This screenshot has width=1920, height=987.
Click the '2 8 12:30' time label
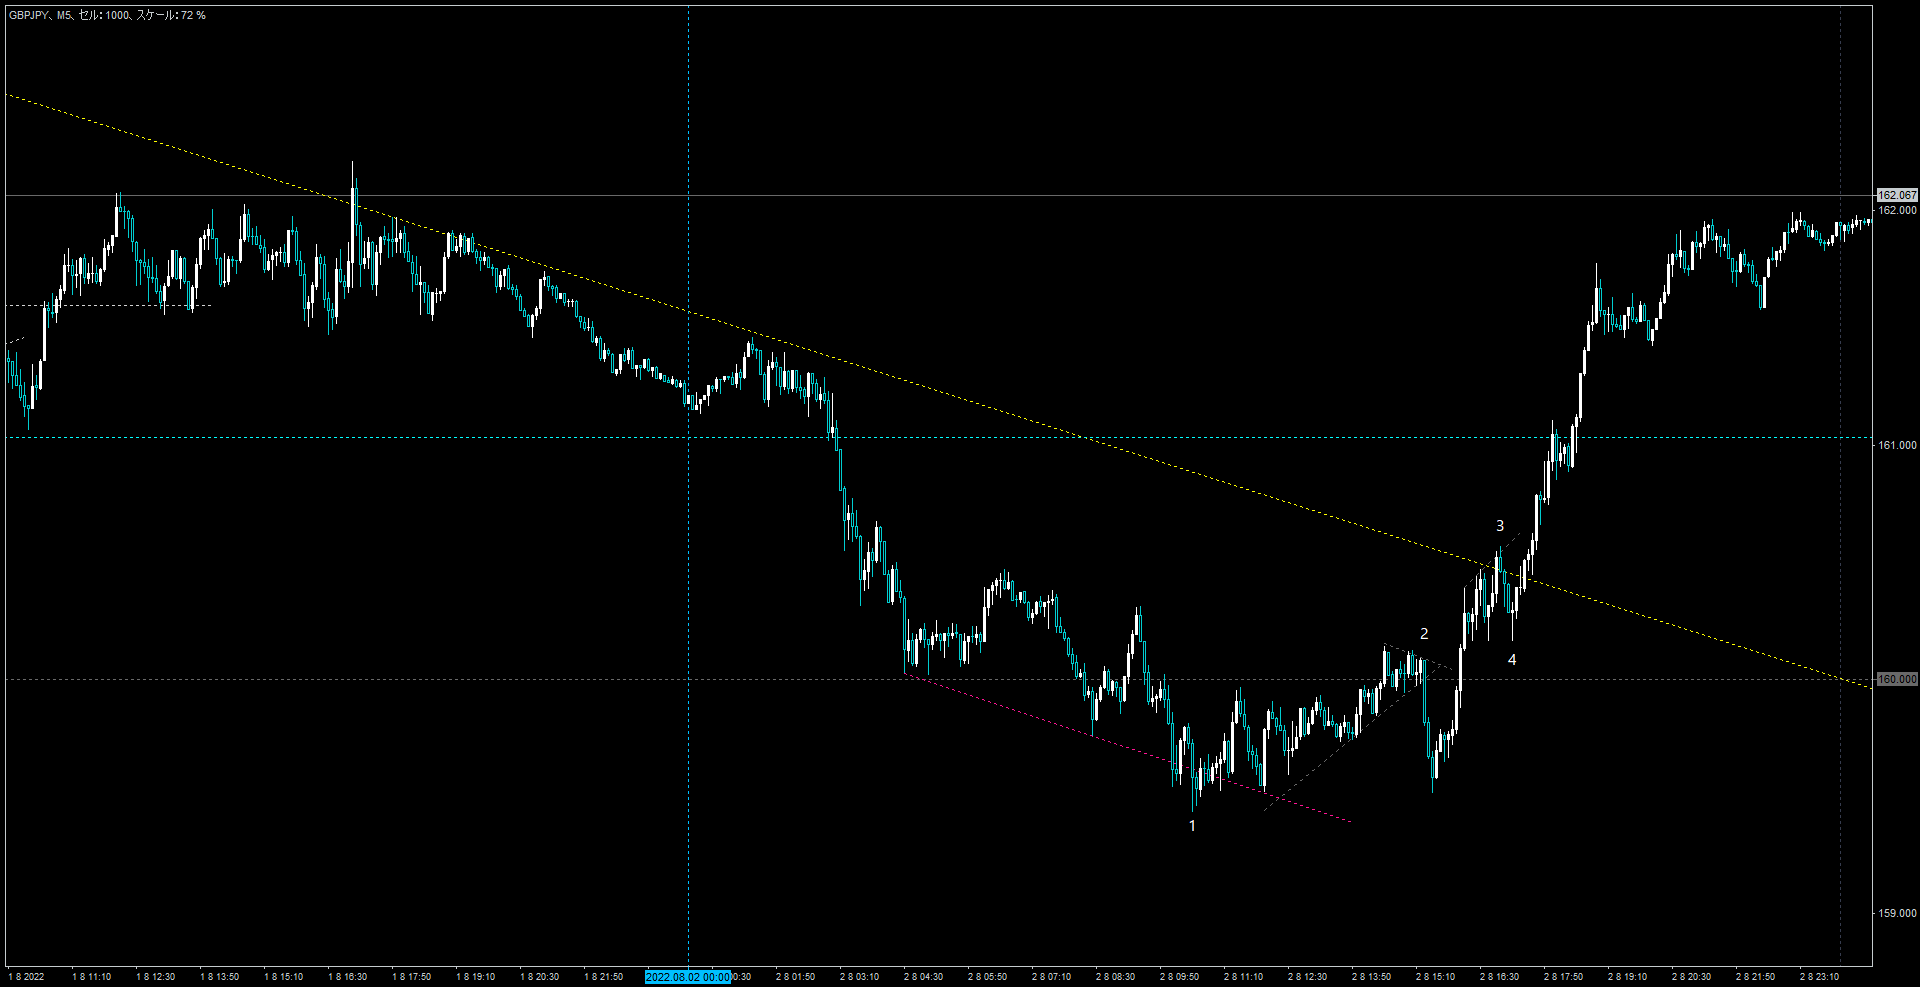coord(1307,977)
